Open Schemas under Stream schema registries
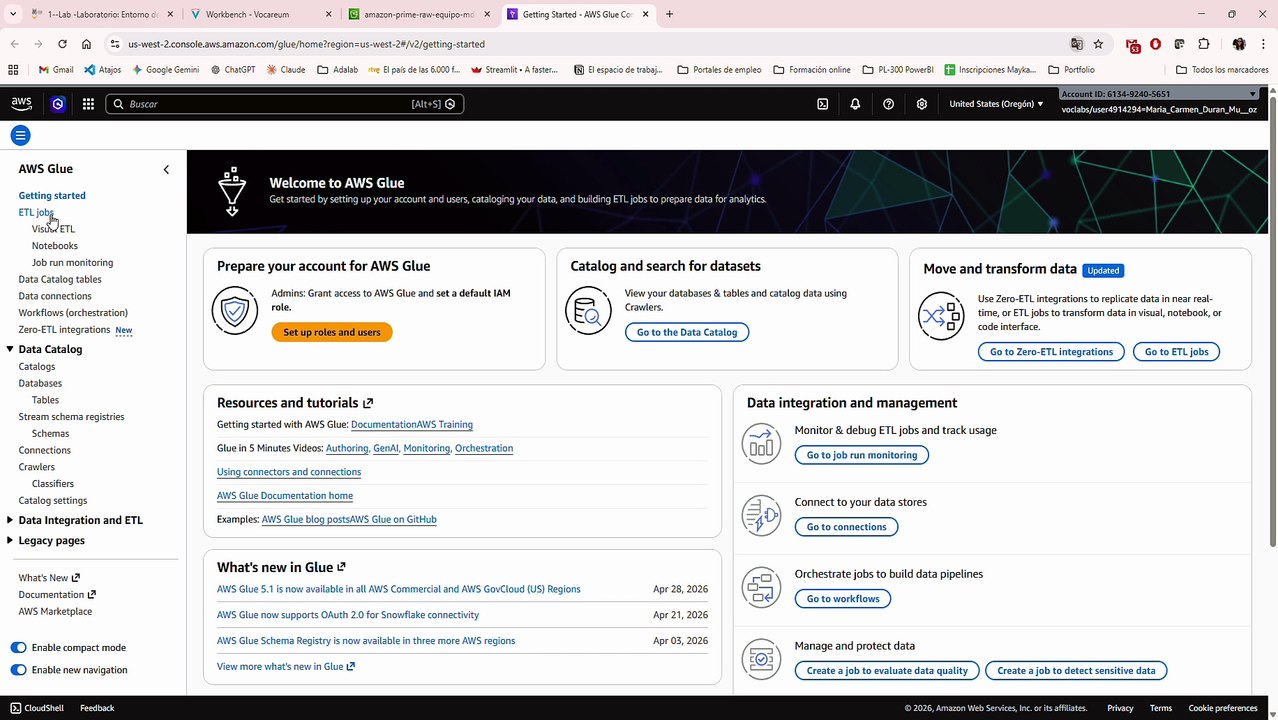The image size is (1278, 720). pos(50,434)
